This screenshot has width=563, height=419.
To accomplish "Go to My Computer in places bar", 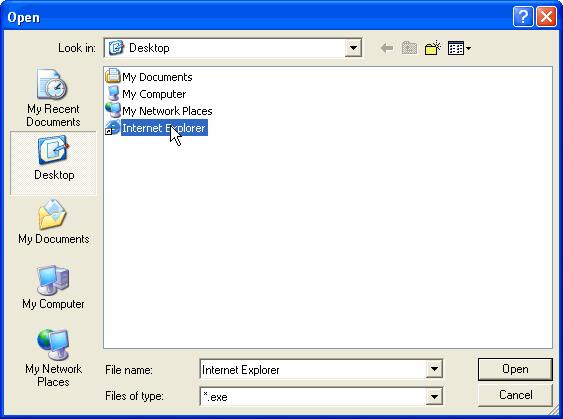I will pos(53,288).
